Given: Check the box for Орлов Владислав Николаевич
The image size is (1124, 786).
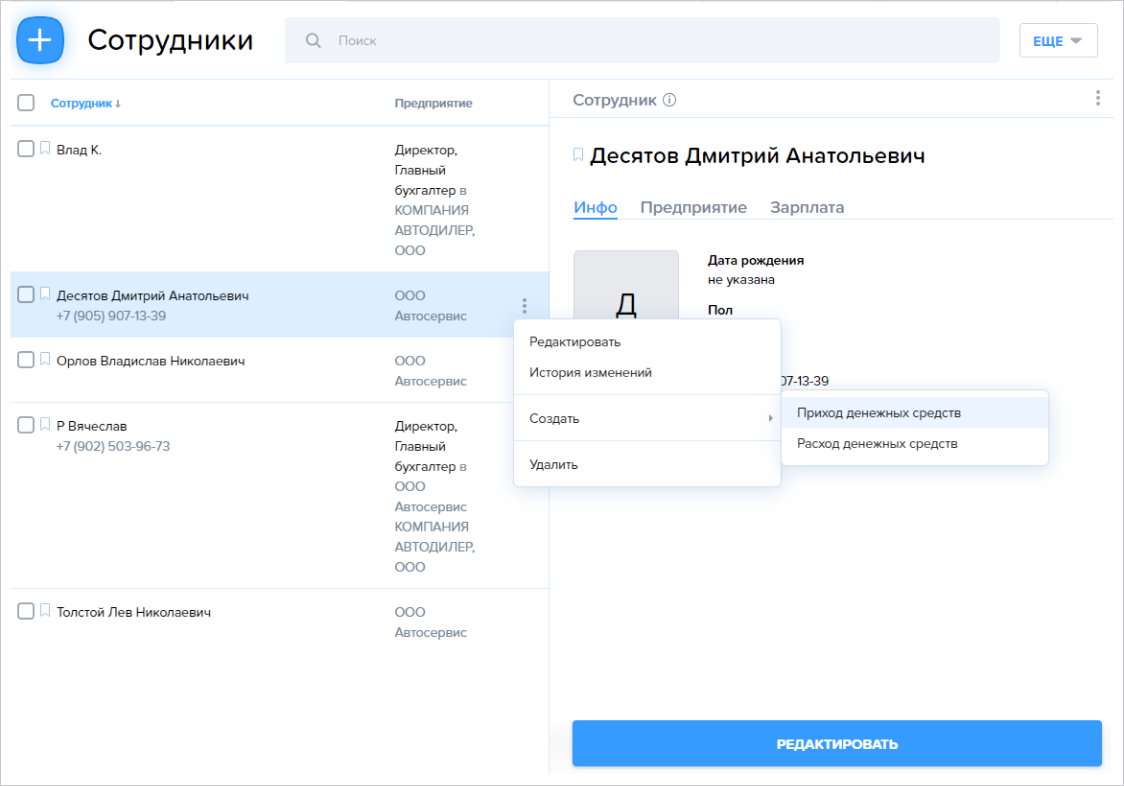Looking at the screenshot, I should [26, 359].
